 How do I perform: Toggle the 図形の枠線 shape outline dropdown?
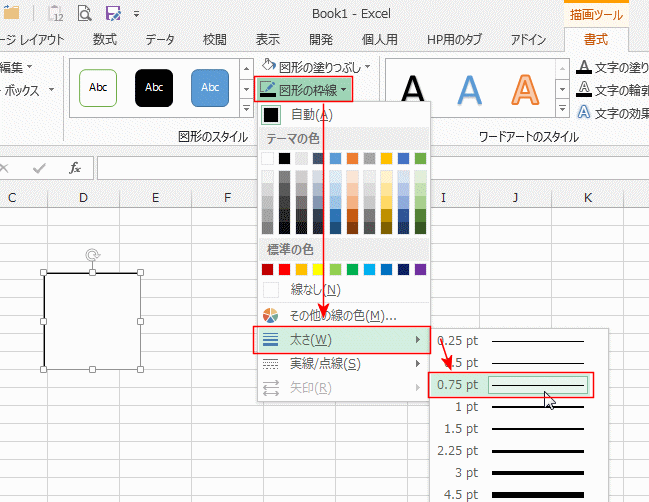[x=305, y=90]
